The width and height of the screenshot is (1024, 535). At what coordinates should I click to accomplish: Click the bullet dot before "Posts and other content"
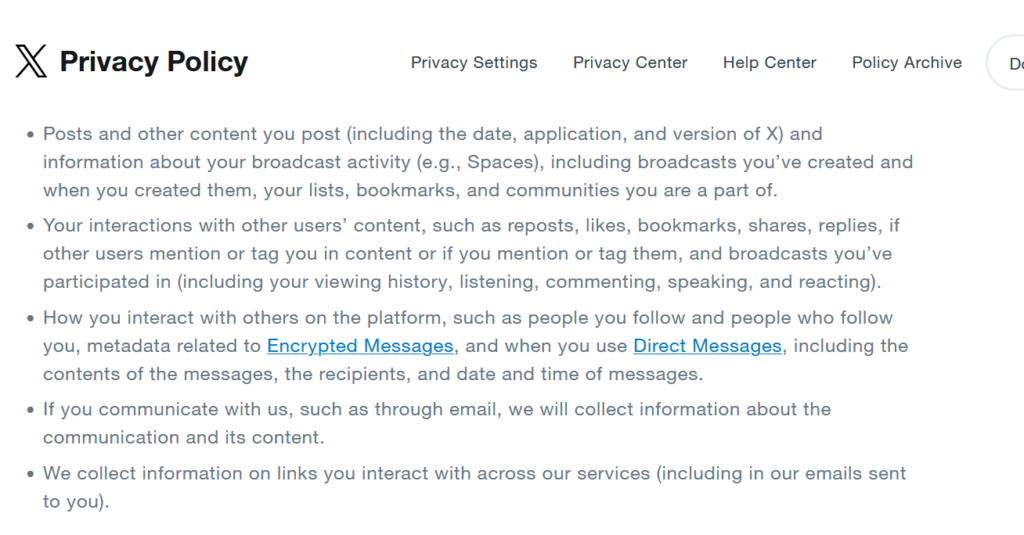click(x=30, y=135)
